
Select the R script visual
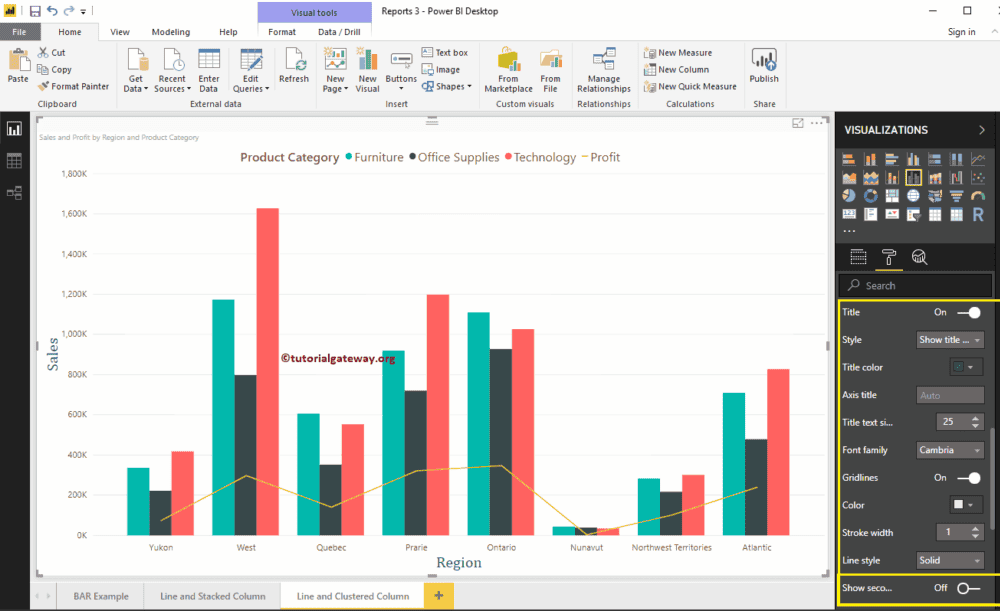pyautogui.click(x=978, y=214)
